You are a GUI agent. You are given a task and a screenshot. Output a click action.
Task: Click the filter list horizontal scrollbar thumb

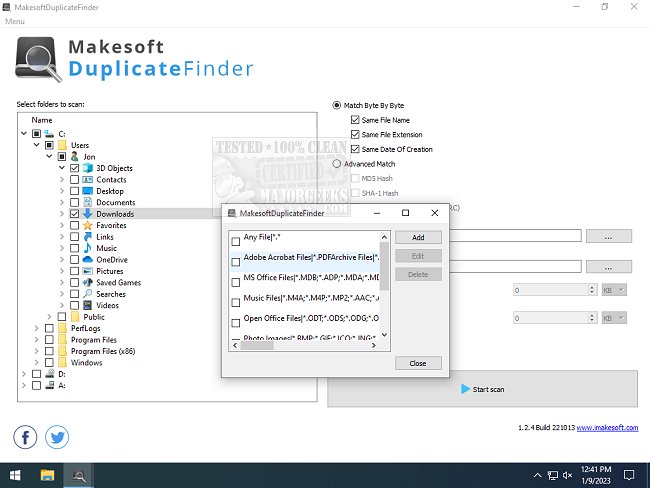pos(257,345)
